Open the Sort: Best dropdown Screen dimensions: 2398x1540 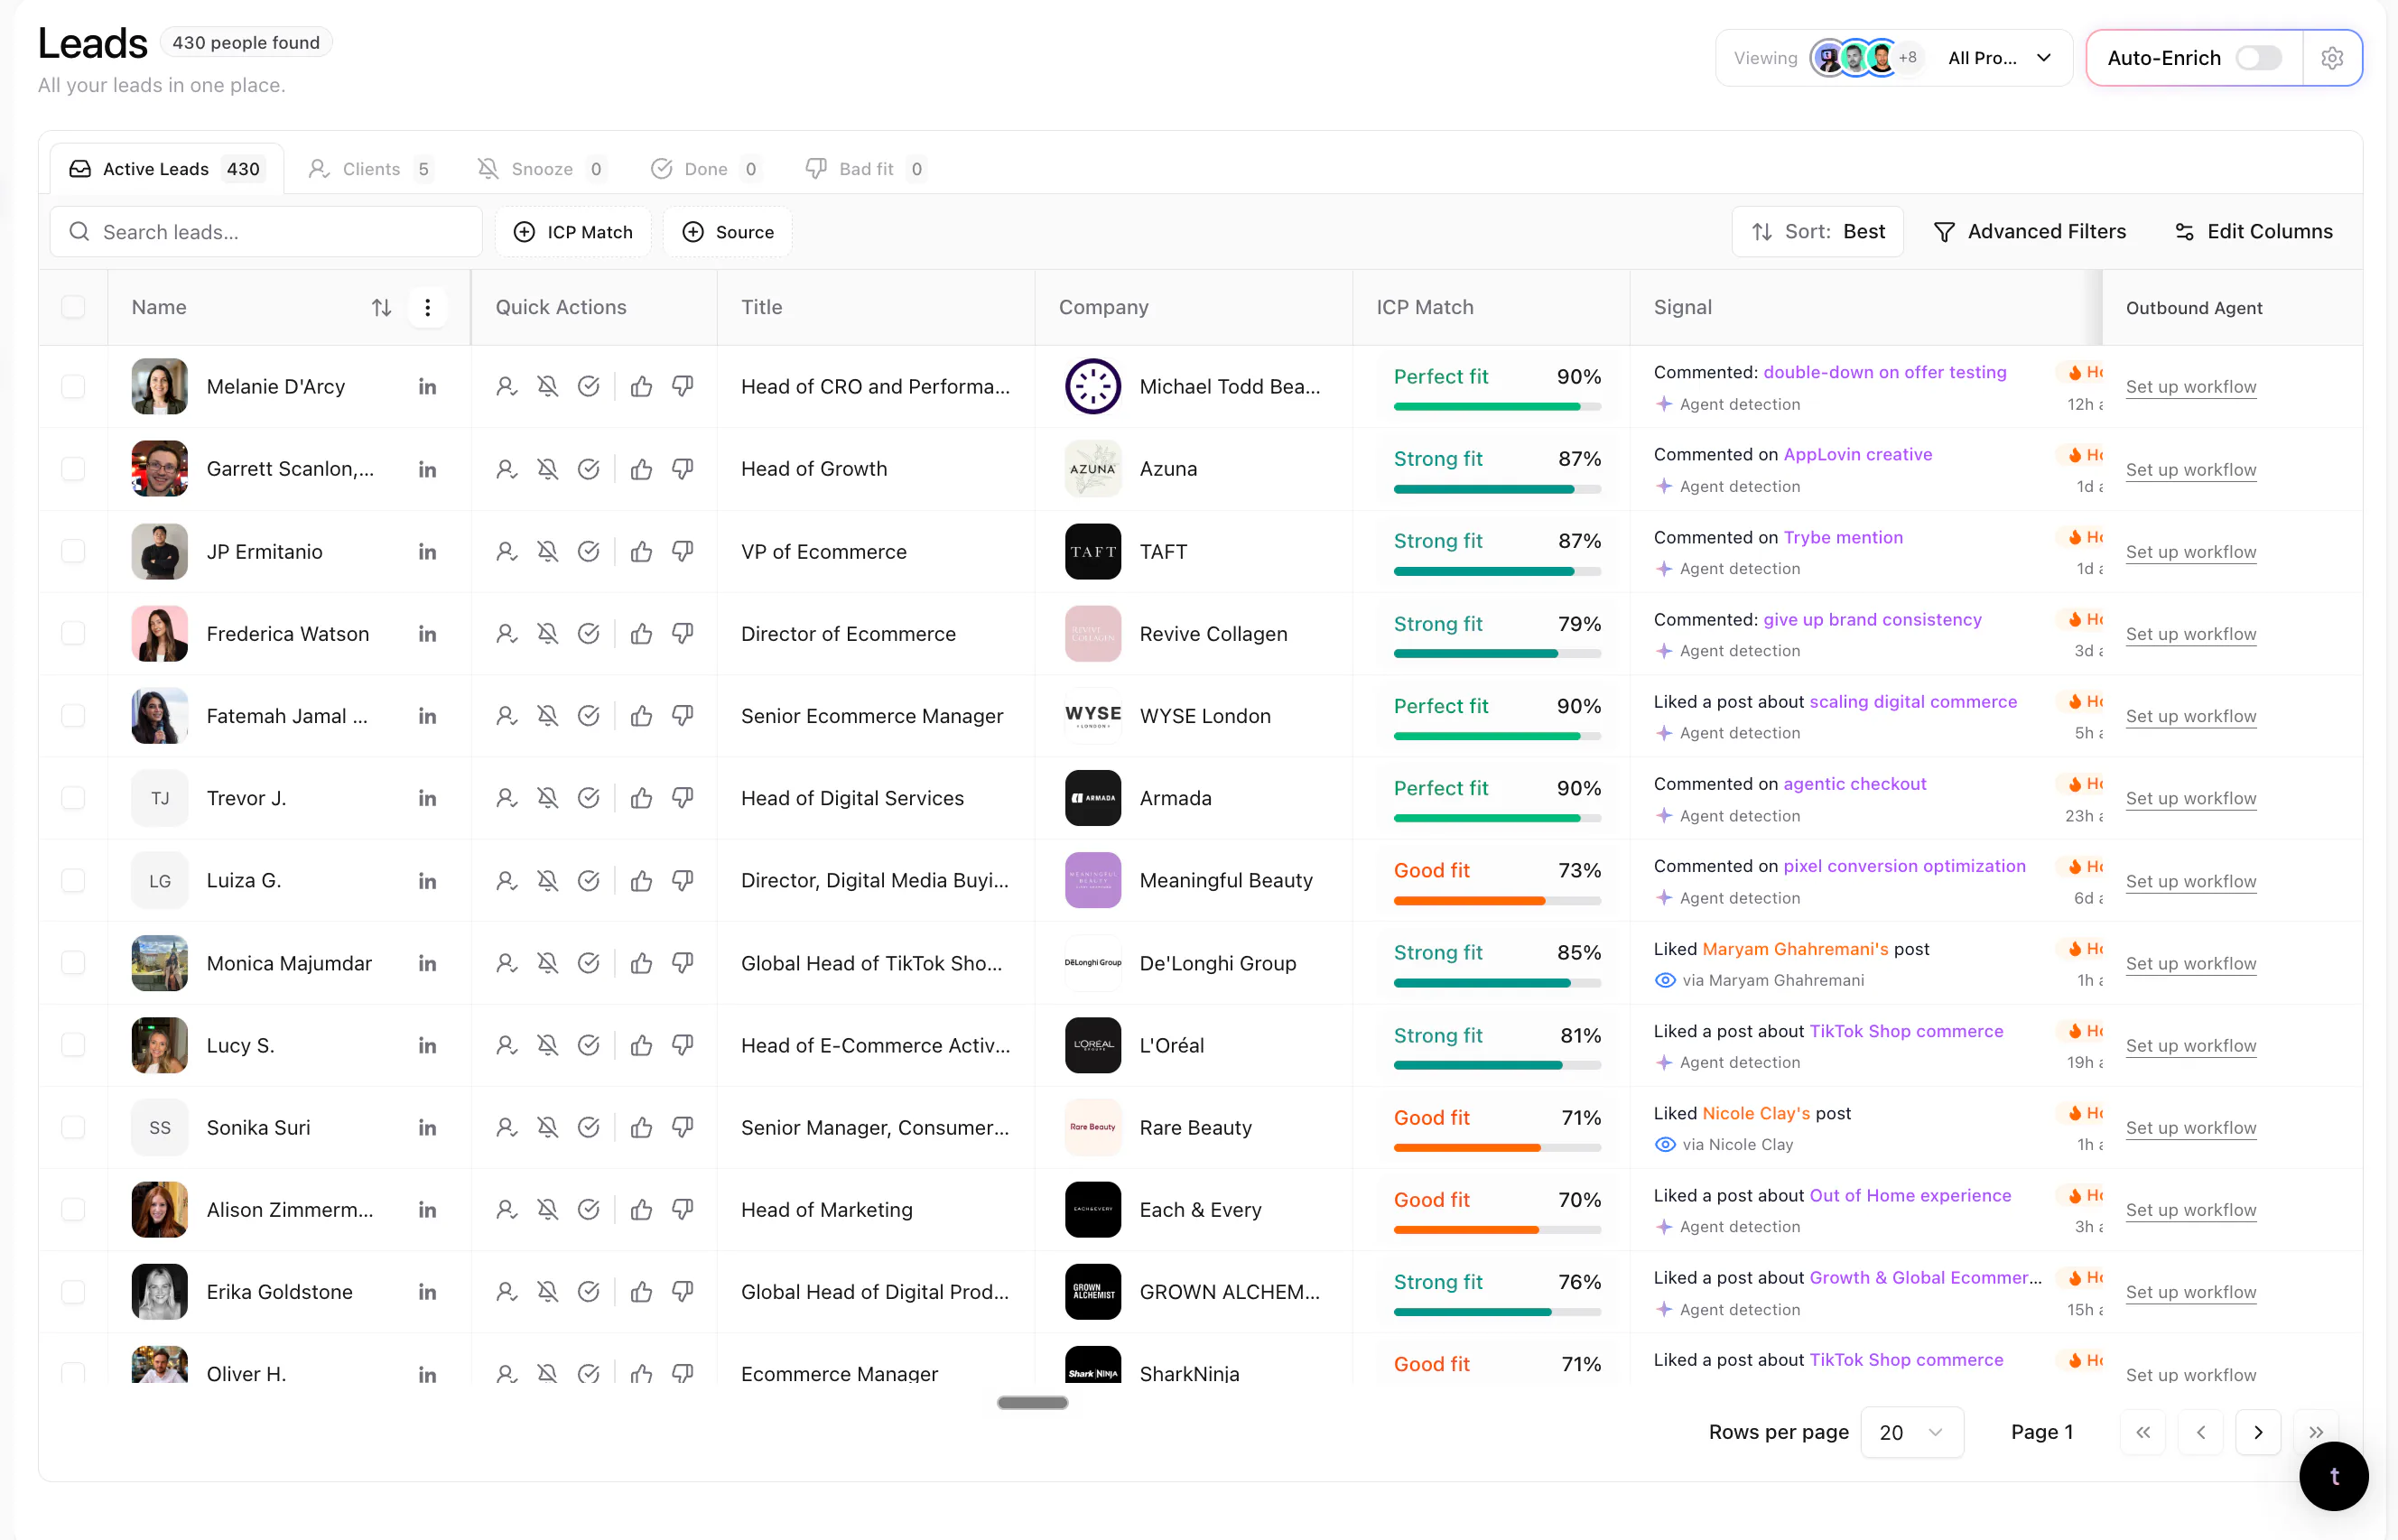click(x=1817, y=232)
